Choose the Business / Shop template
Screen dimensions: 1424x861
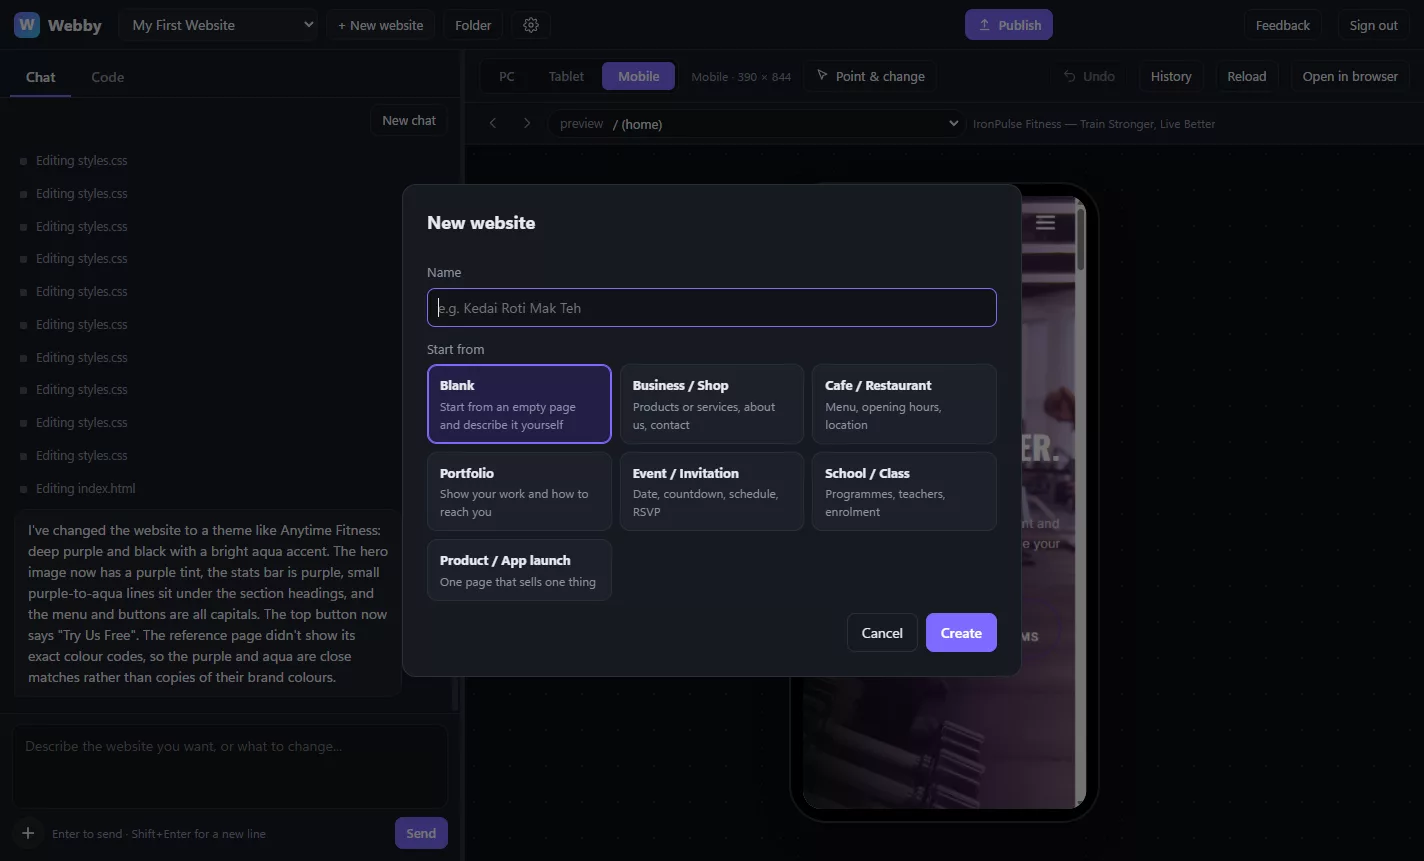712,404
